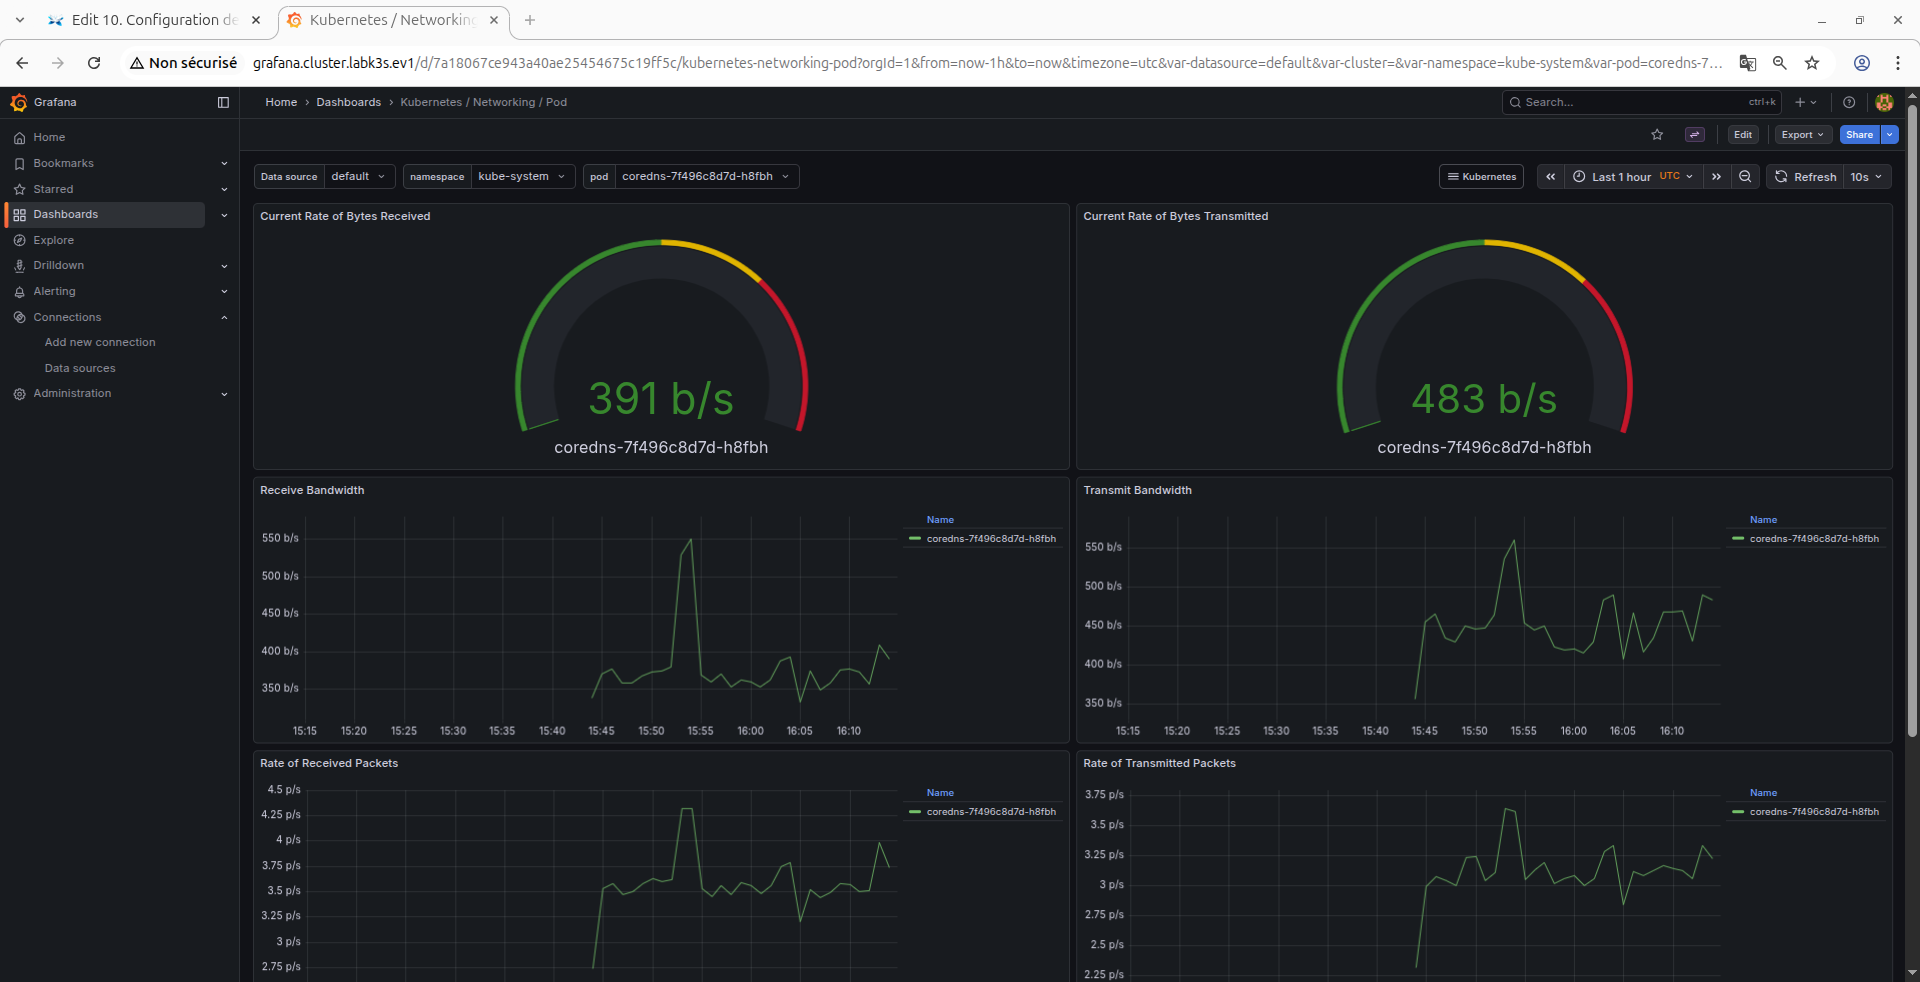Shift time range forward

click(1716, 177)
